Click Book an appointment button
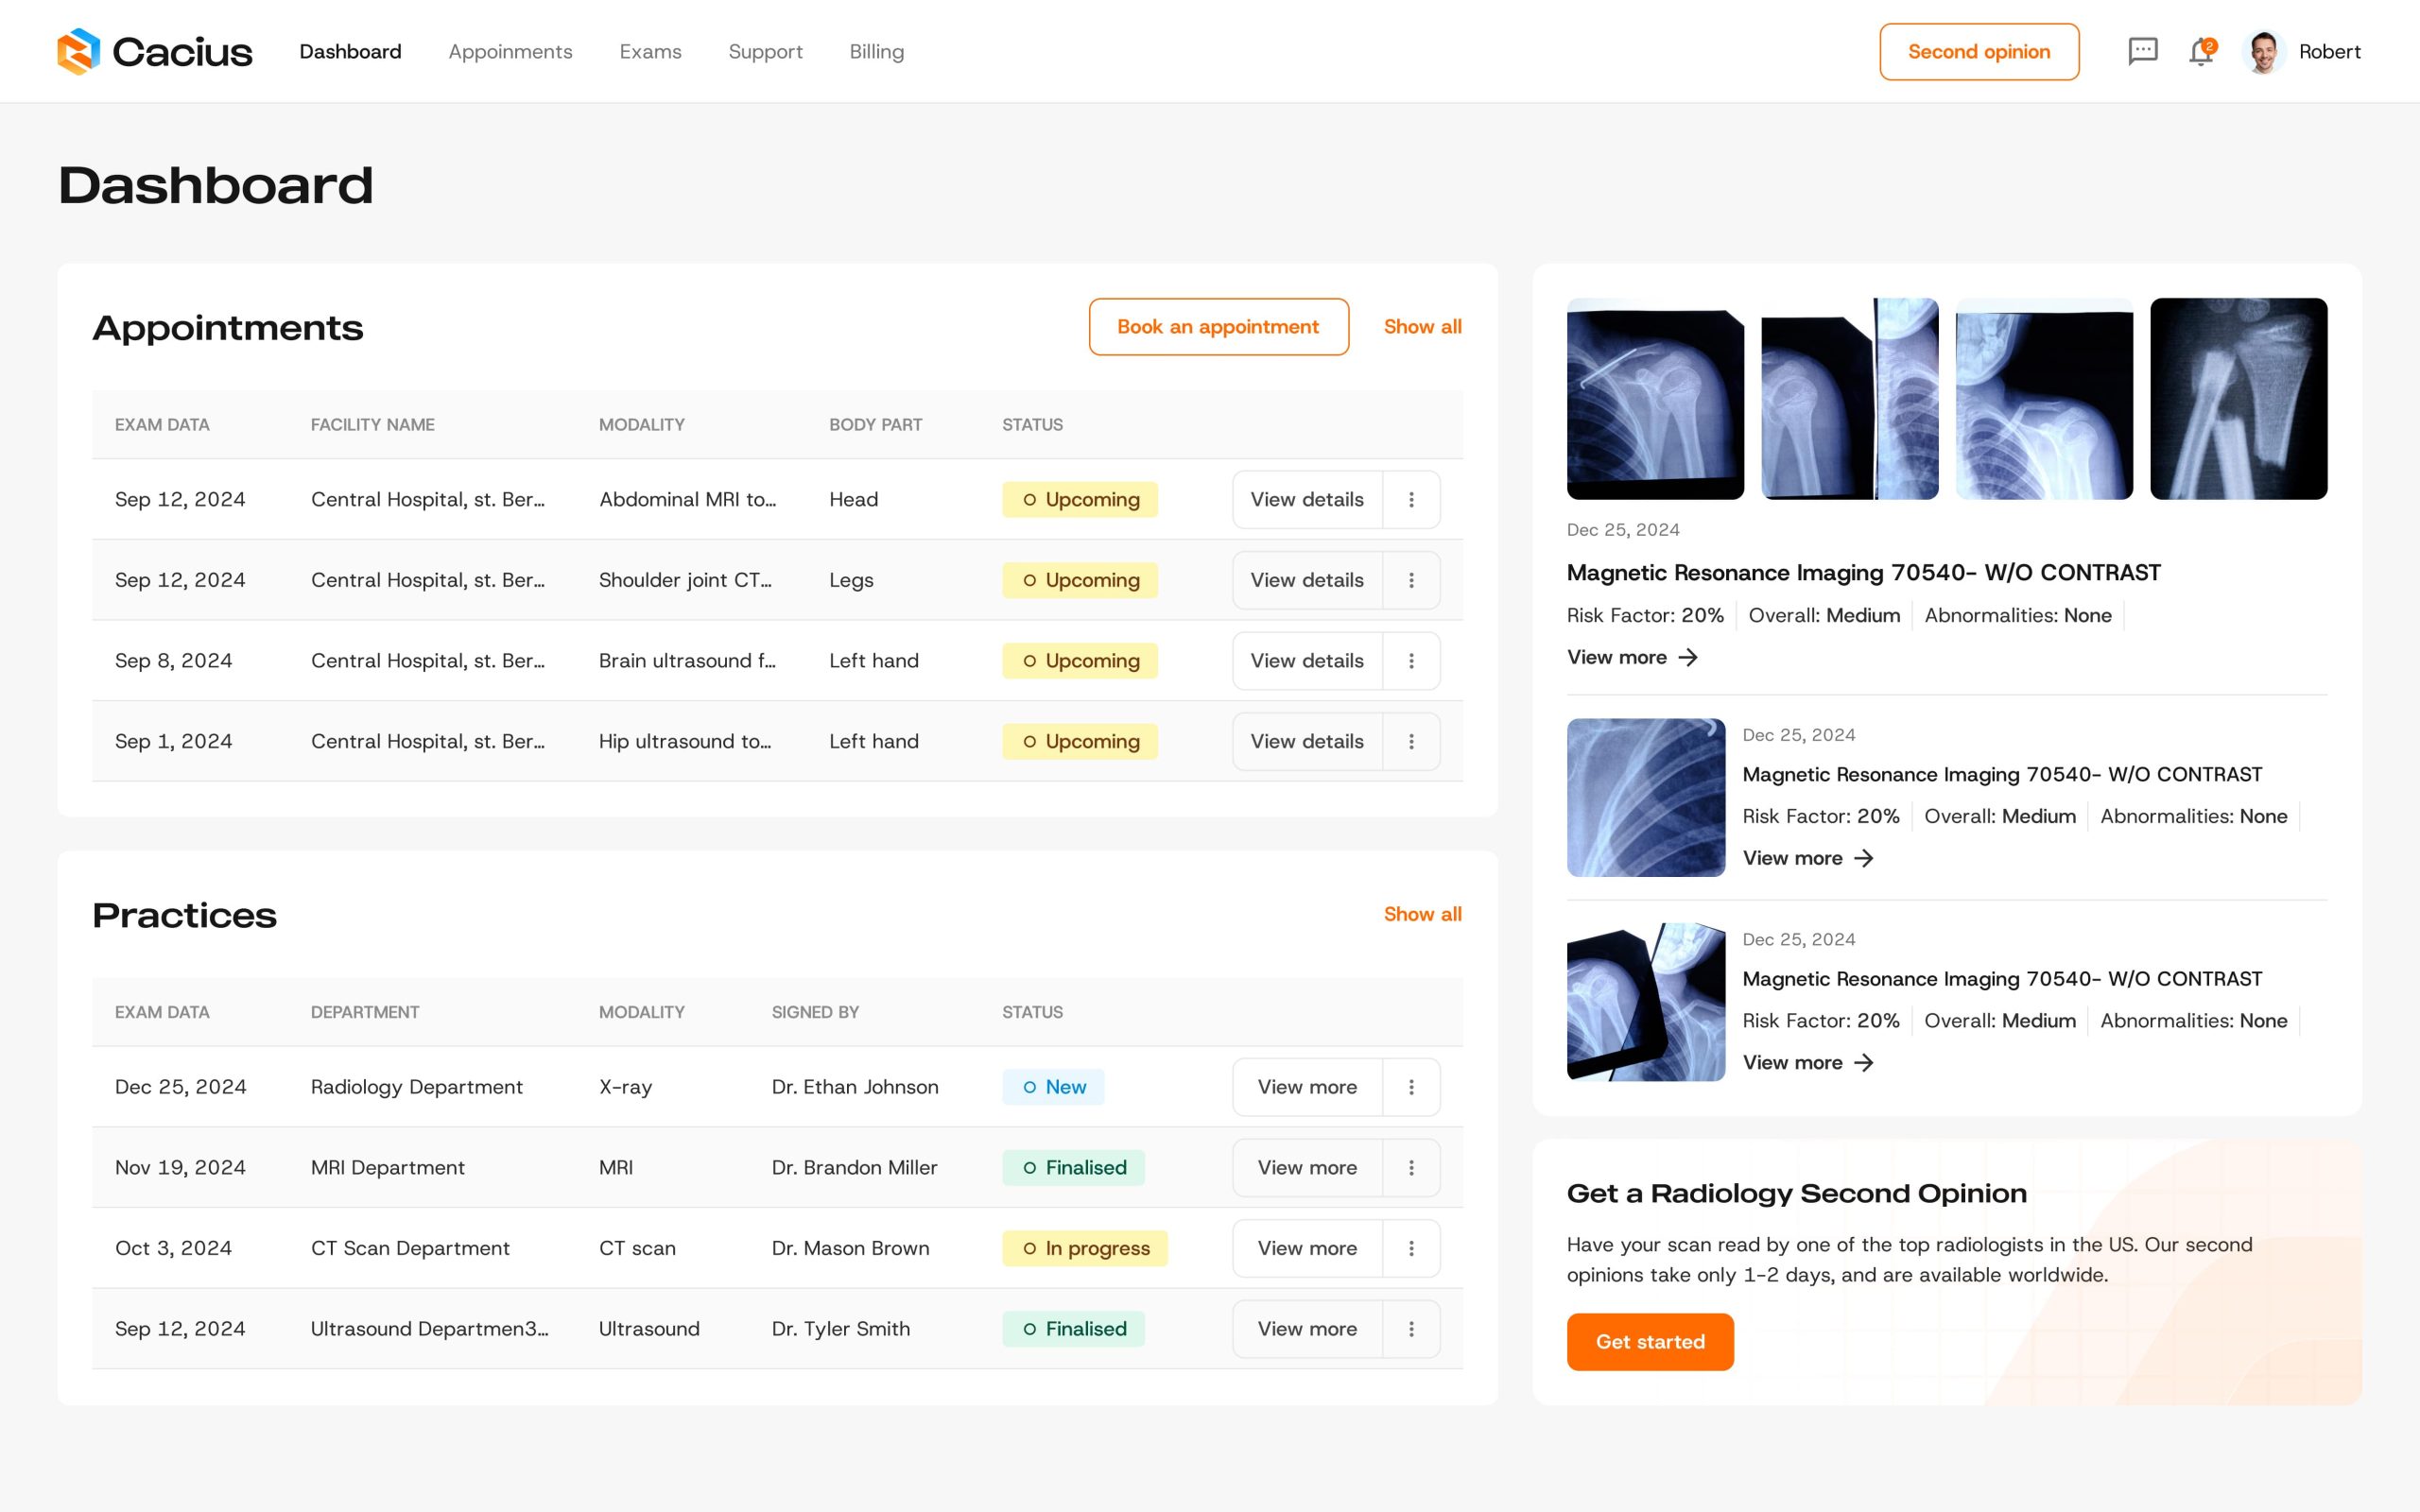2420x1512 pixels. tap(1218, 327)
